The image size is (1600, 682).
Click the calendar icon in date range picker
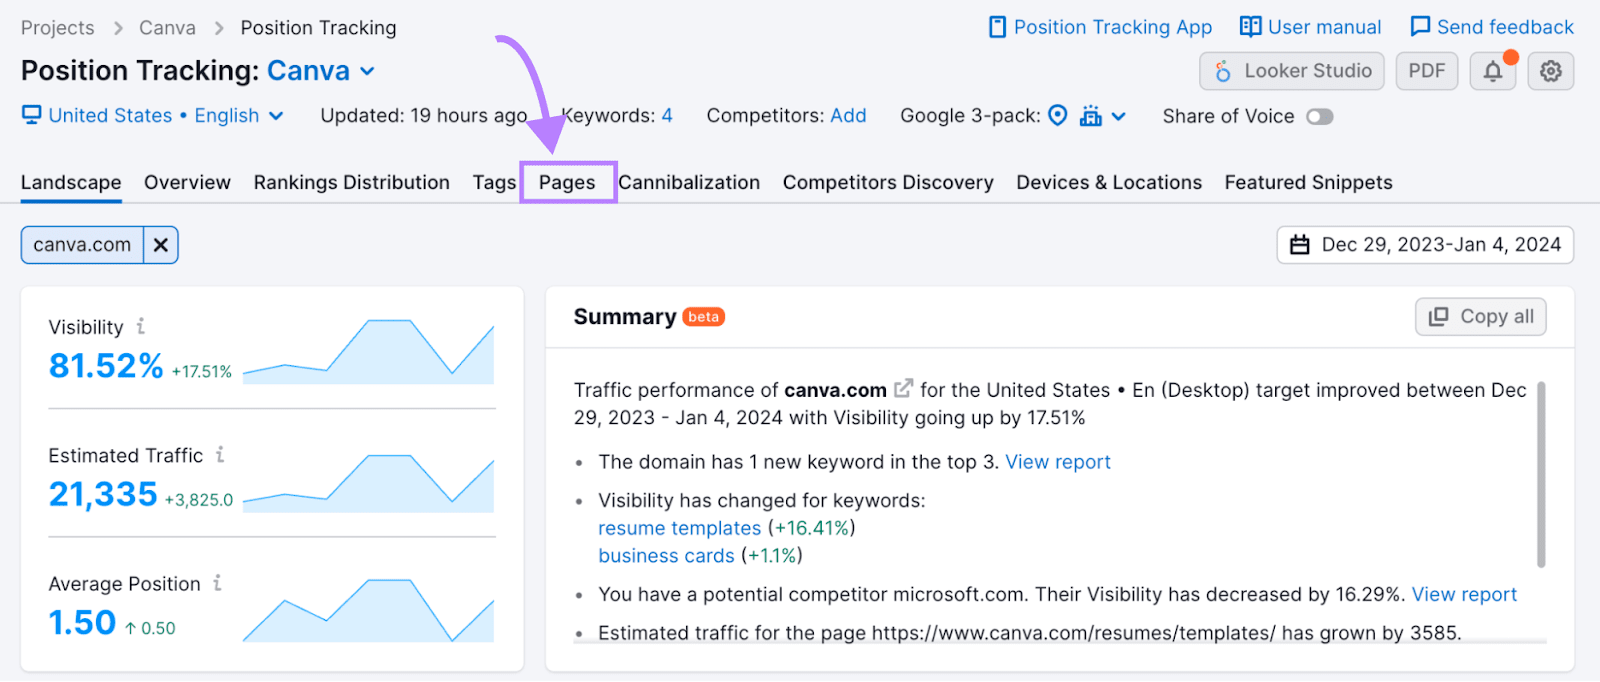1299,244
